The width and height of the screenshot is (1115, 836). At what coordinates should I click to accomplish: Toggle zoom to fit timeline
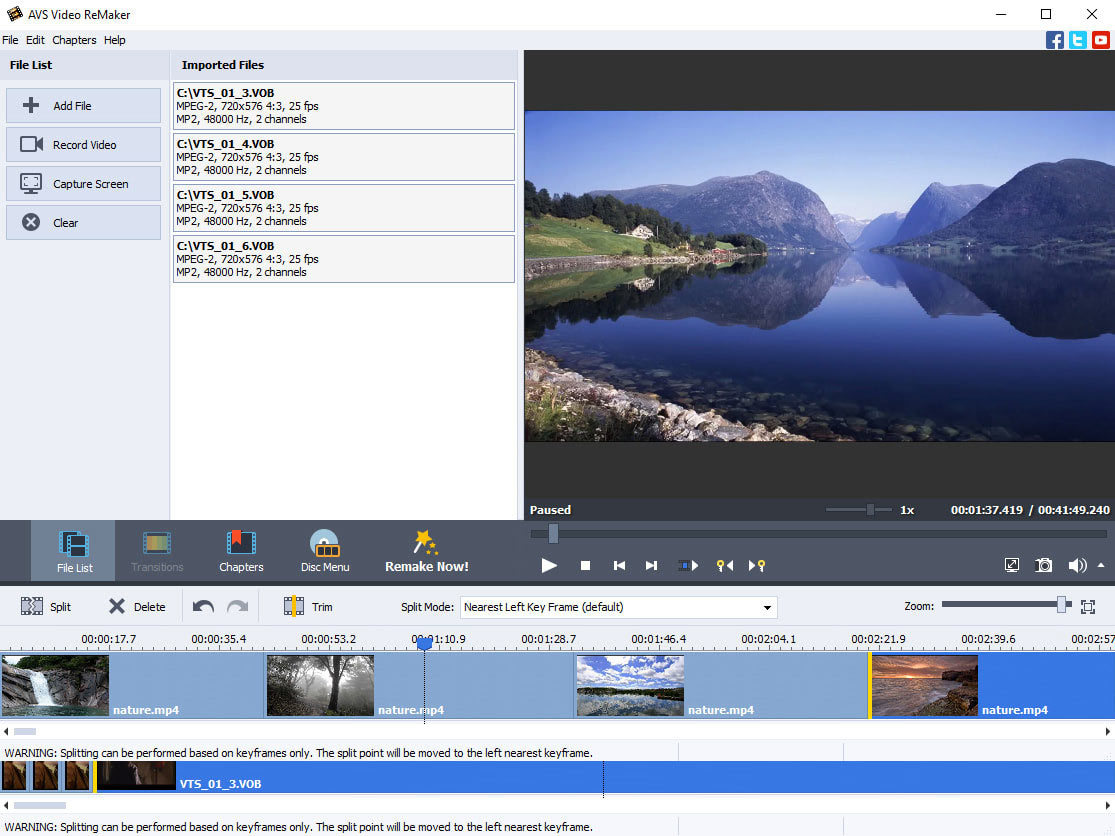tap(1087, 606)
